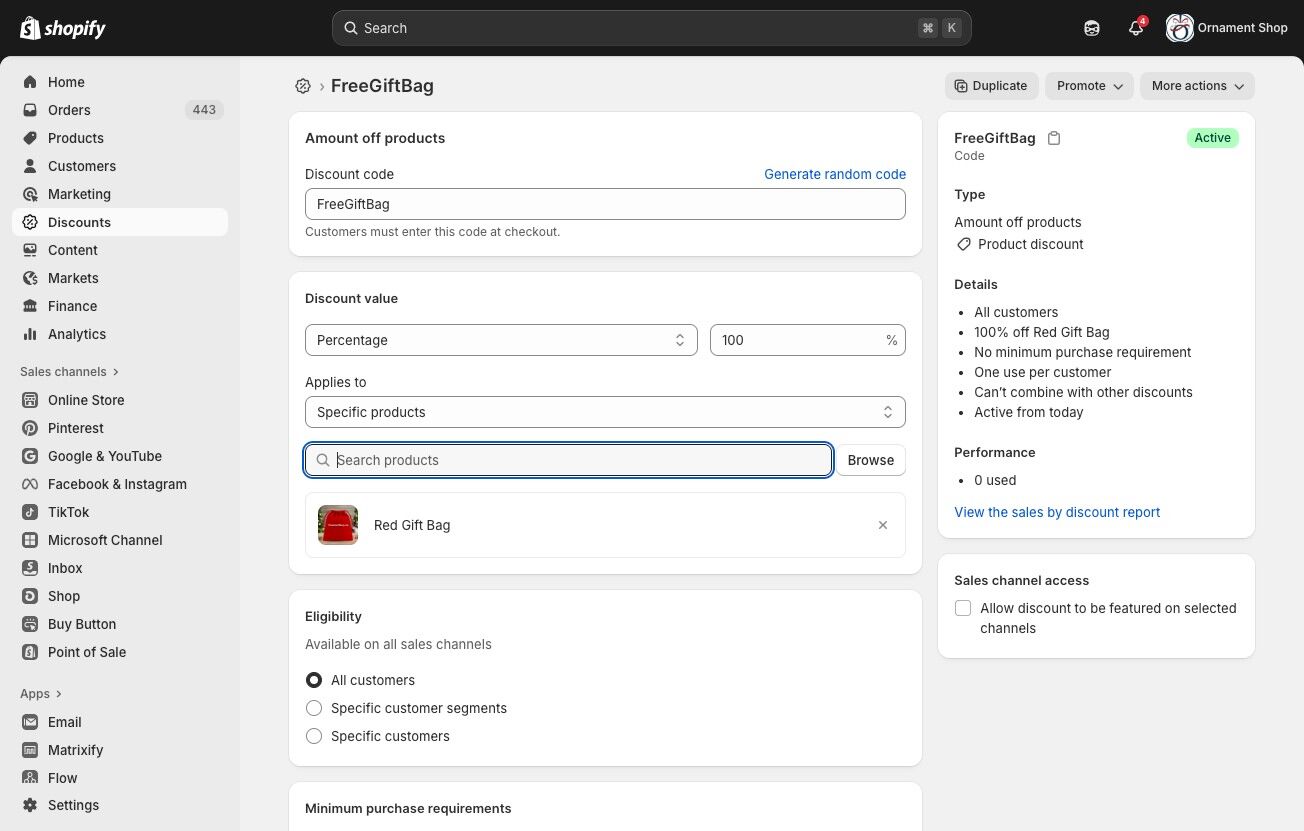
Task: Open the Percentage discount type dropdown
Action: coord(501,340)
